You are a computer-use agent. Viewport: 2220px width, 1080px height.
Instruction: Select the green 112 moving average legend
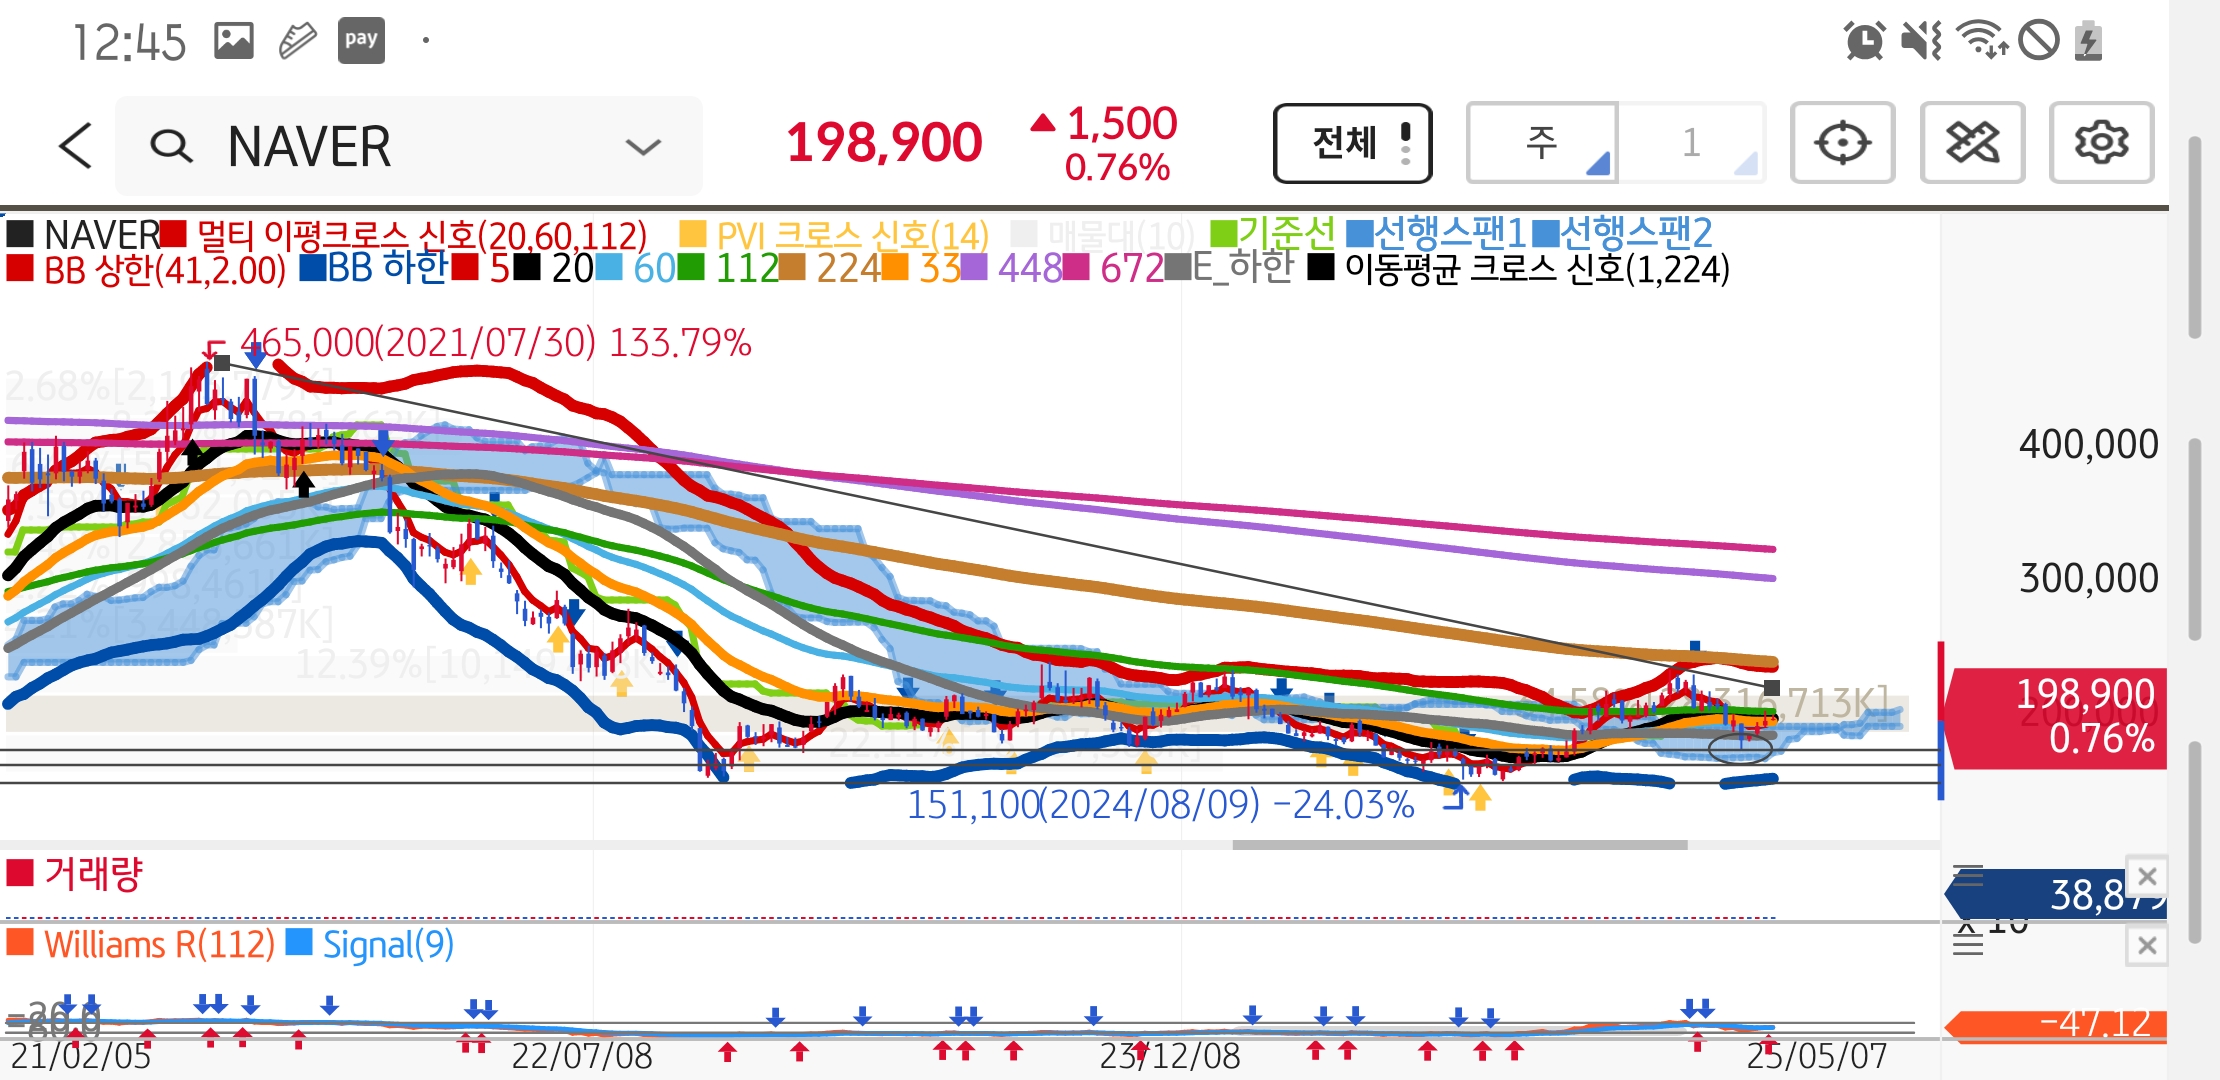pos(728,268)
